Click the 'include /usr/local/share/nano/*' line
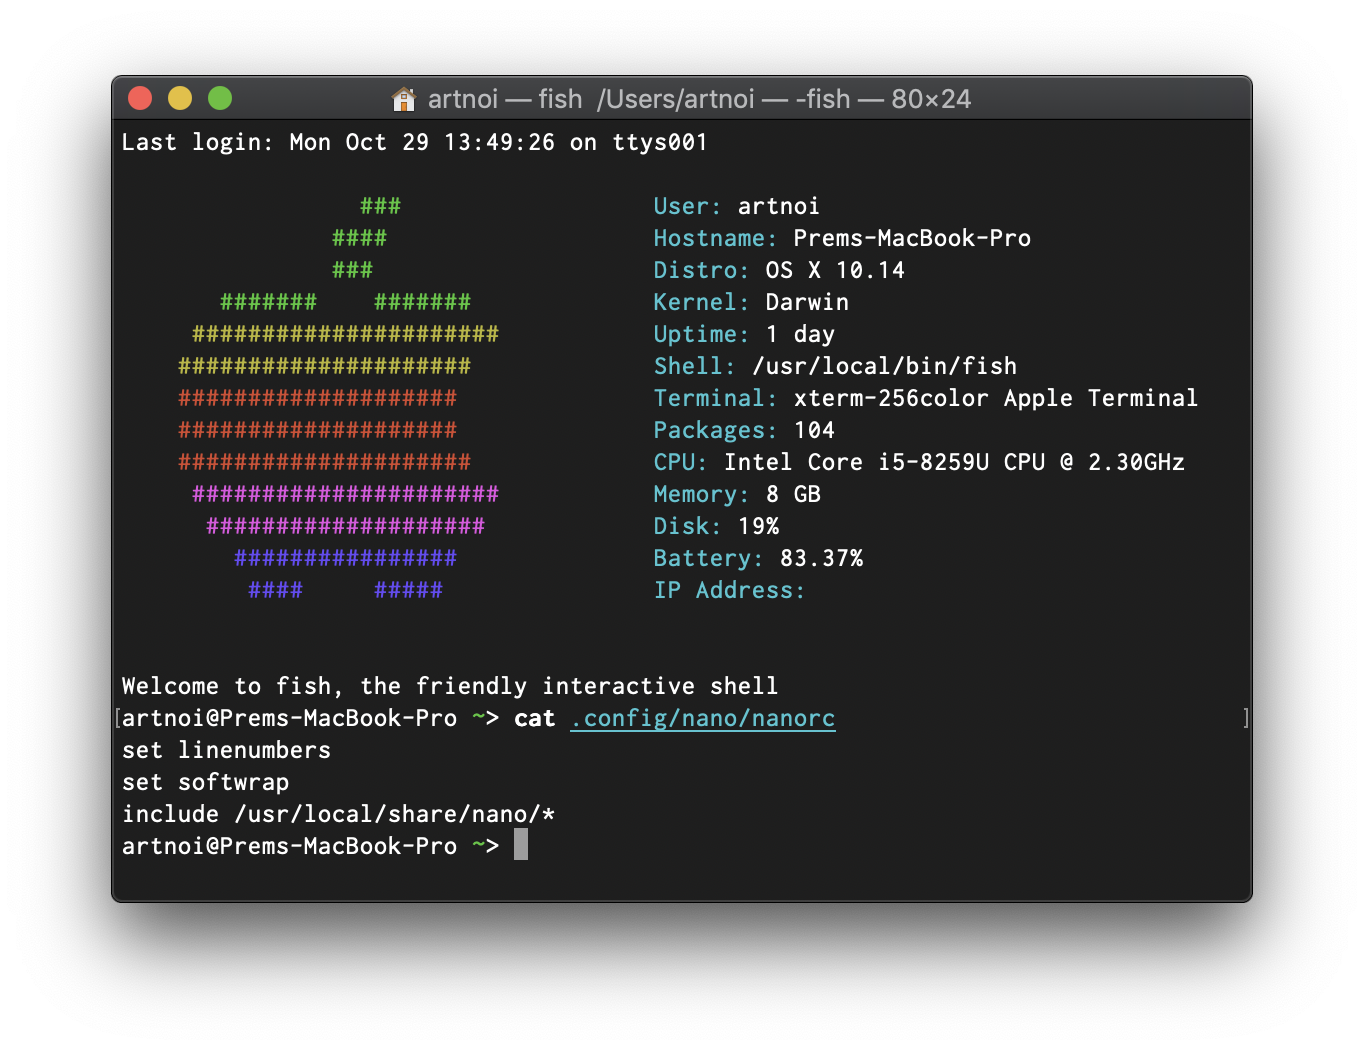 (338, 814)
